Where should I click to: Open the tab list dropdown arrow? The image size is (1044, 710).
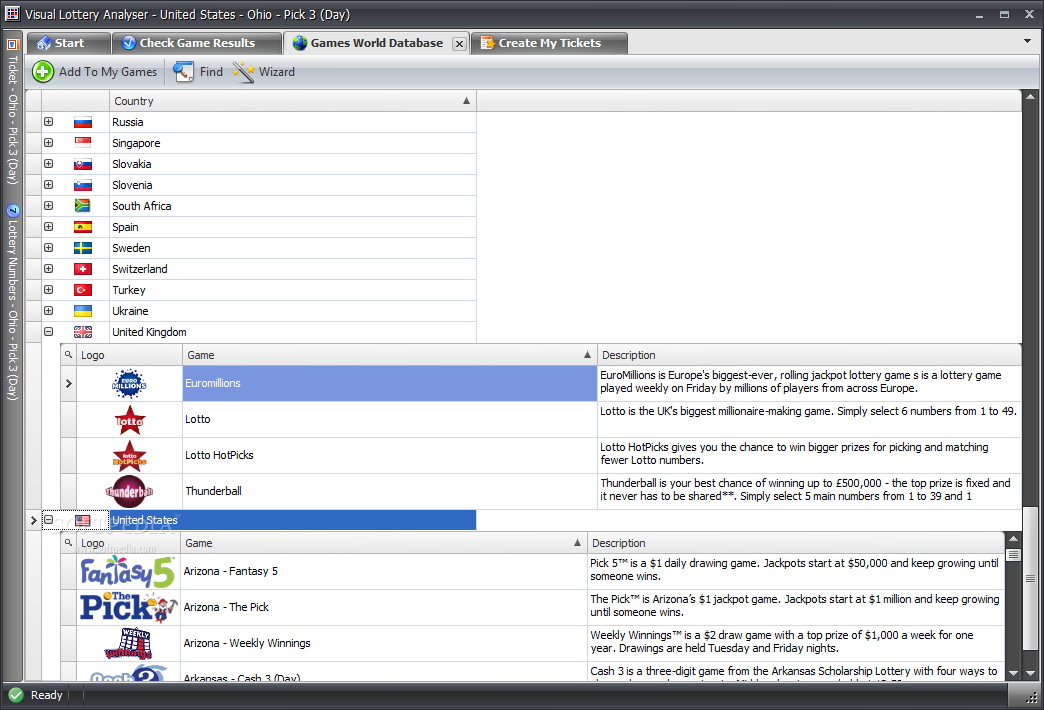click(x=1027, y=41)
